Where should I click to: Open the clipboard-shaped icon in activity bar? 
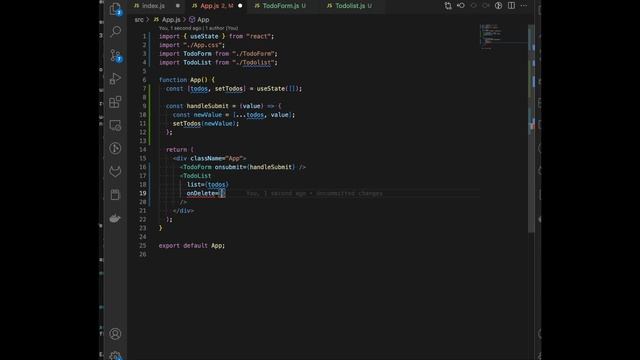point(115,195)
